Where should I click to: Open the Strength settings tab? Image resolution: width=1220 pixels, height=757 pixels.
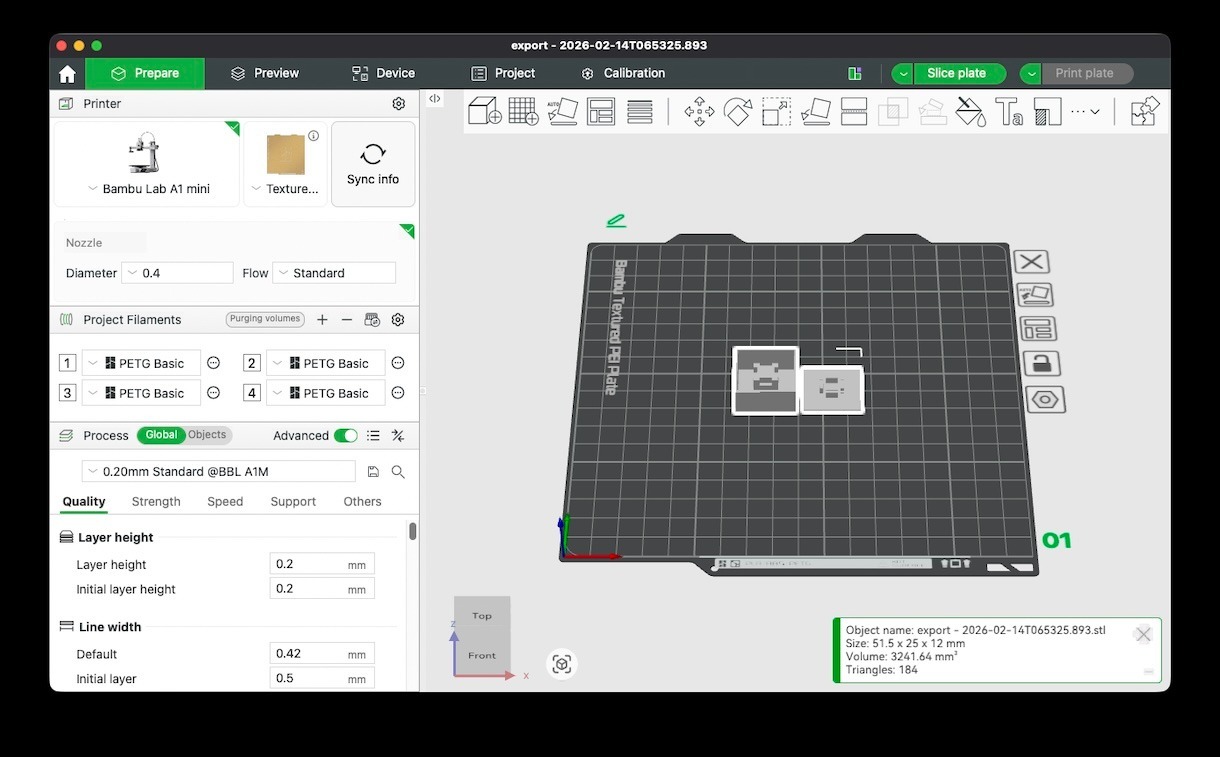[156, 502]
